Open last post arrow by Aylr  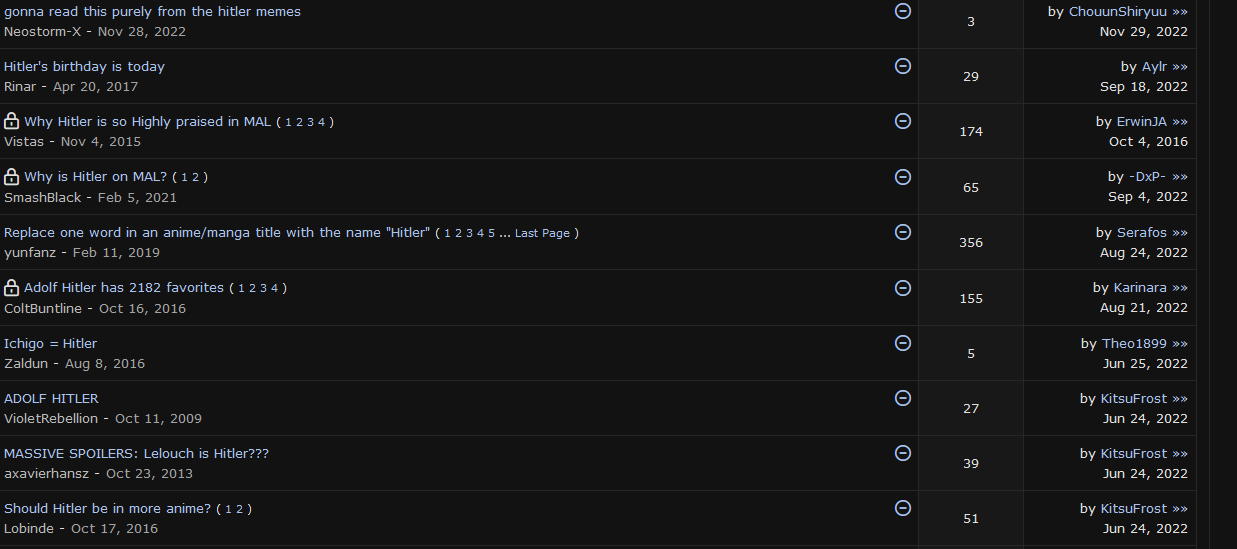(1180, 67)
